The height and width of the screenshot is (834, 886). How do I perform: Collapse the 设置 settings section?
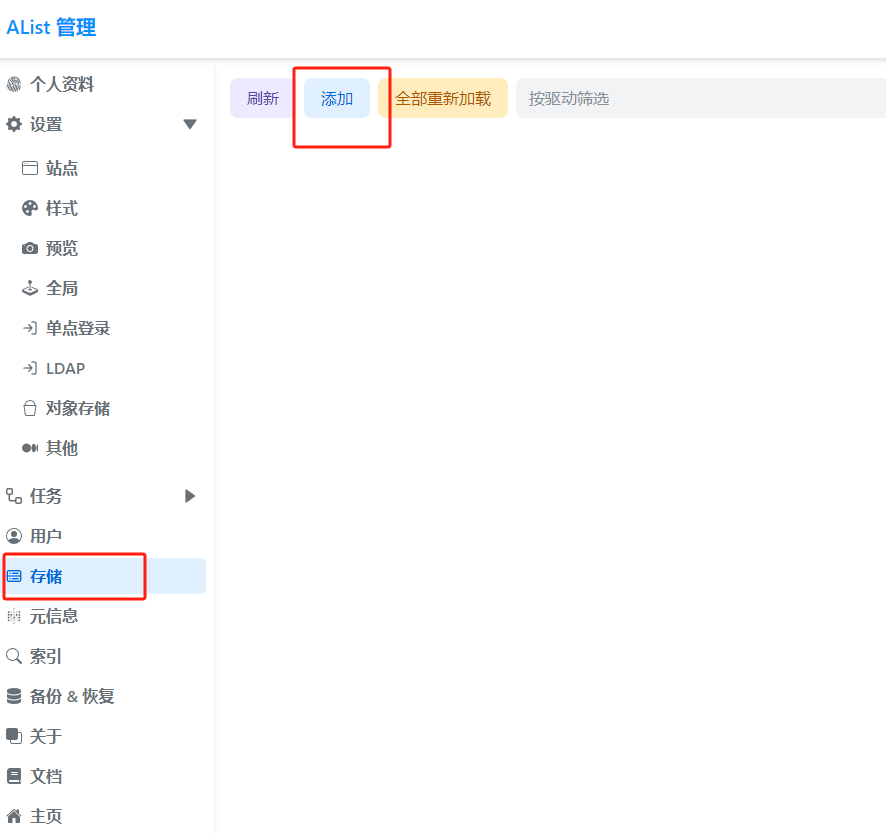pos(189,124)
